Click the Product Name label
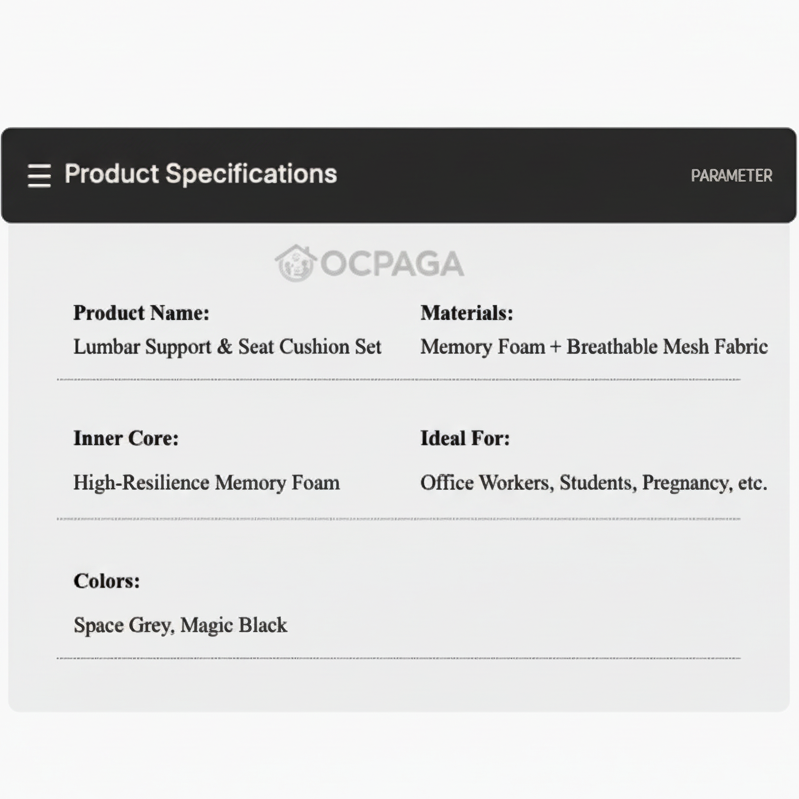Screen dimensions: 799x799 pyautogui.click(x=141, y=313)
